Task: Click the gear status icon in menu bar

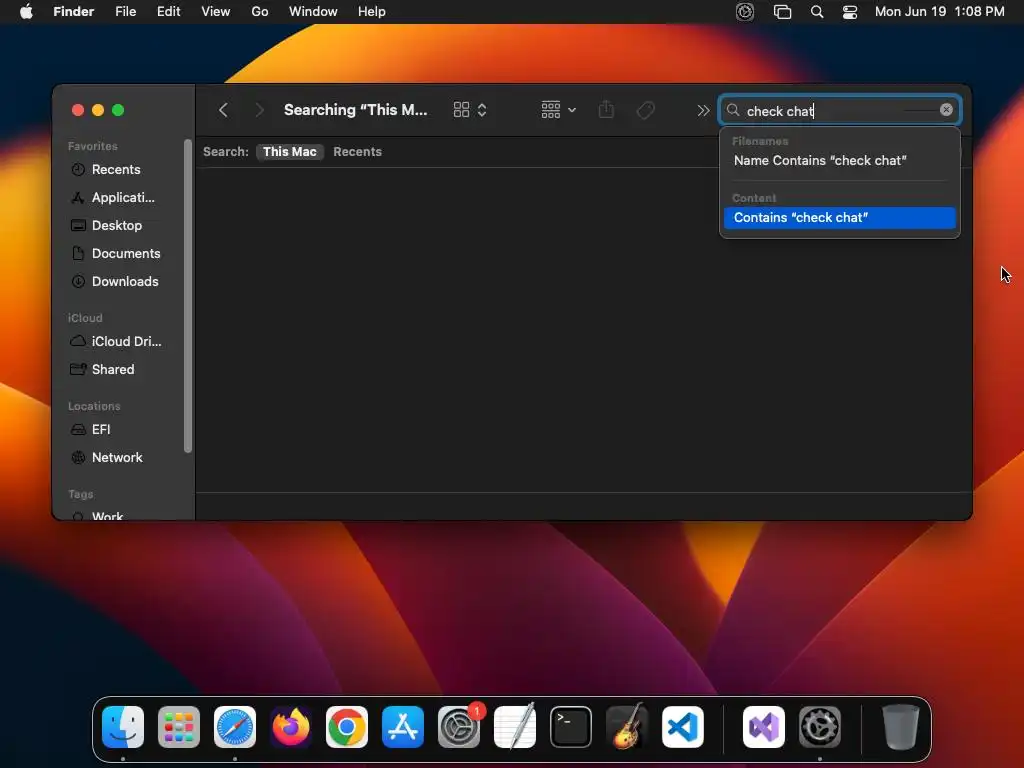Action: click(745, 12)
